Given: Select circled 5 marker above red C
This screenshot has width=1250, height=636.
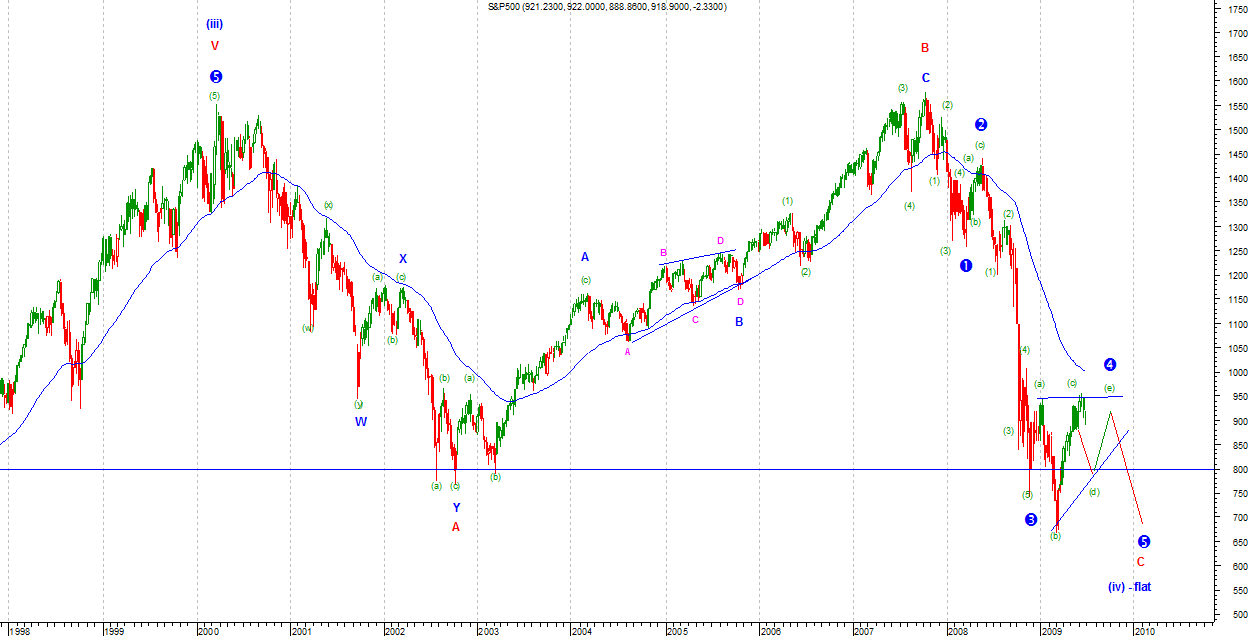Looking at the screenshot, I should click(x=1144, y=542).
